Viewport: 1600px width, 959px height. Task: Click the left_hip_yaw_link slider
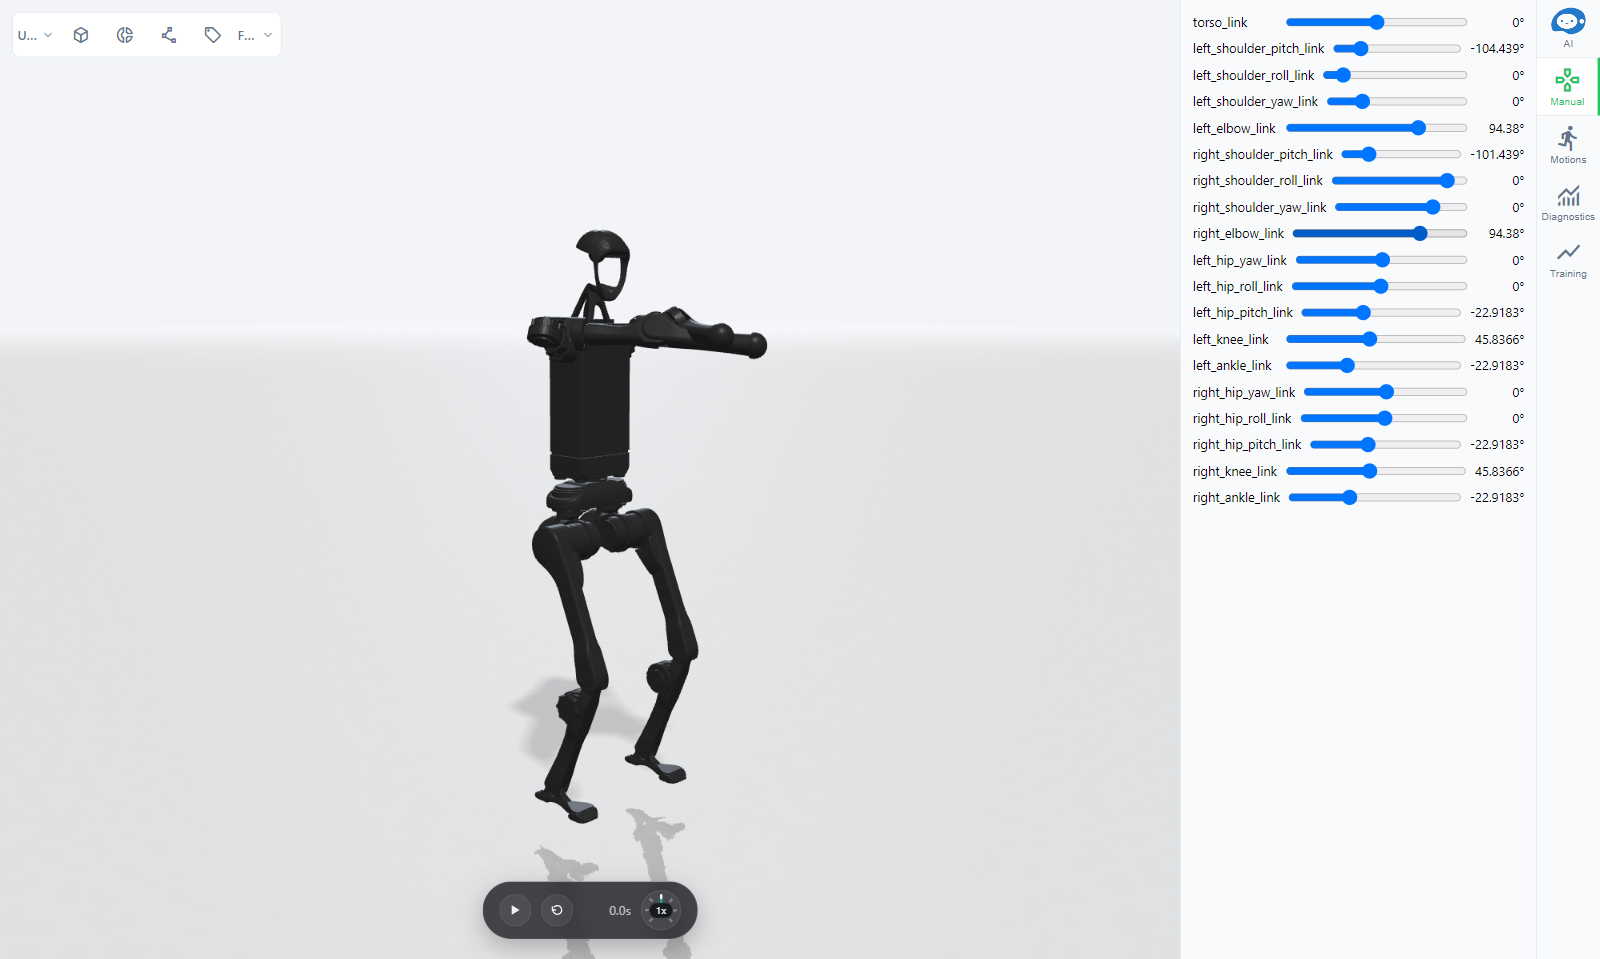(1381, 260)
